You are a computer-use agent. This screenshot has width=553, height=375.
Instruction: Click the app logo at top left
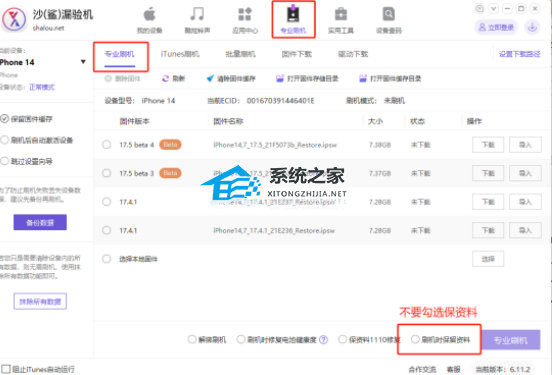click(13, 19)
